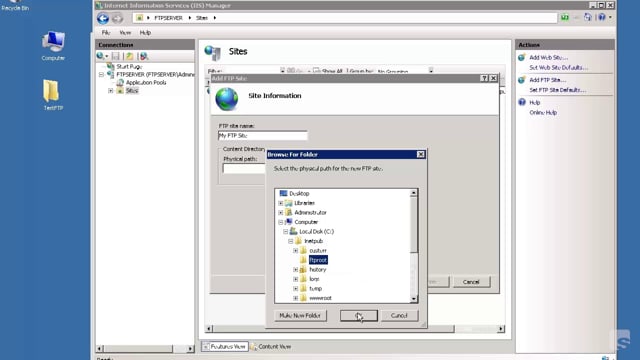Cancel the Browse For Folder dialog
The width and height of the screenshot is (640, 360).
click(x=399, y=316)
